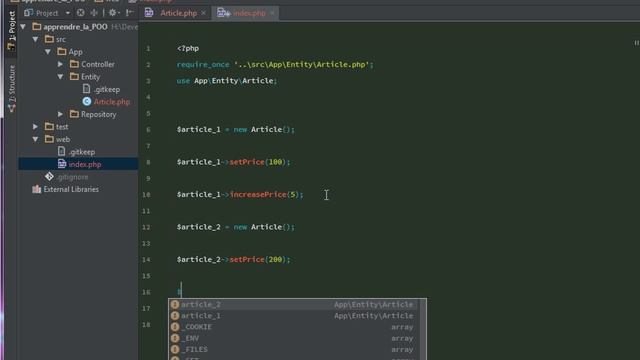640x360 pixels.
Task: Open the Project view dropdown
Action: tap(67, 13)
